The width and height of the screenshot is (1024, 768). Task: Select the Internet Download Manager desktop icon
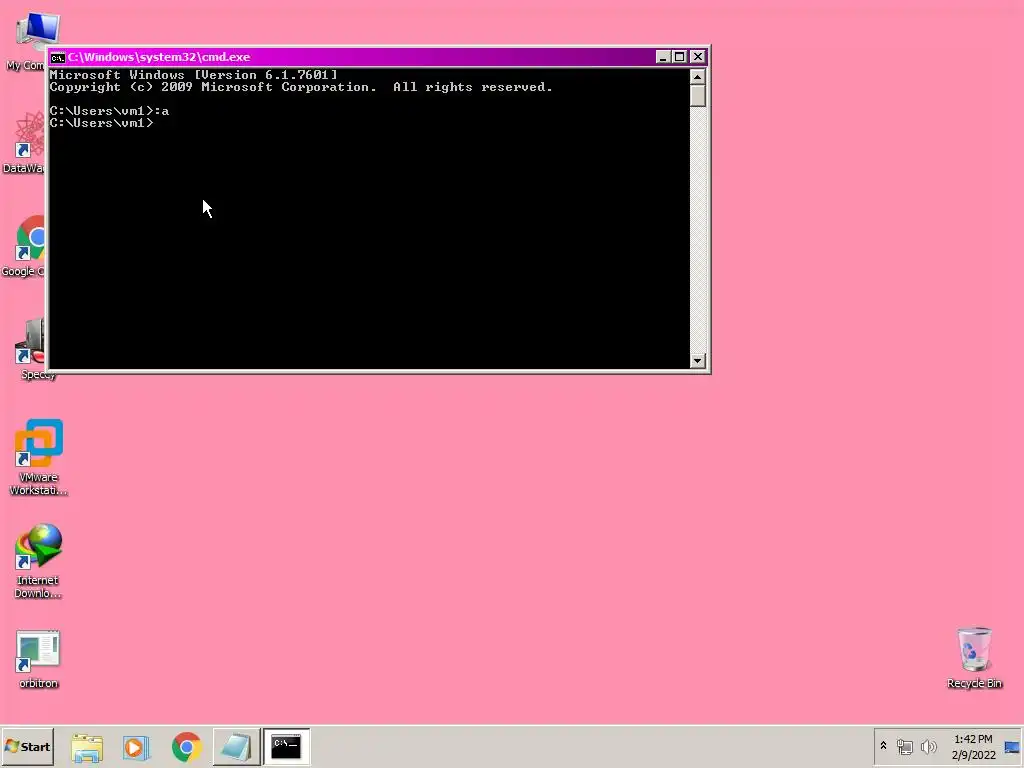pos(39,560)
